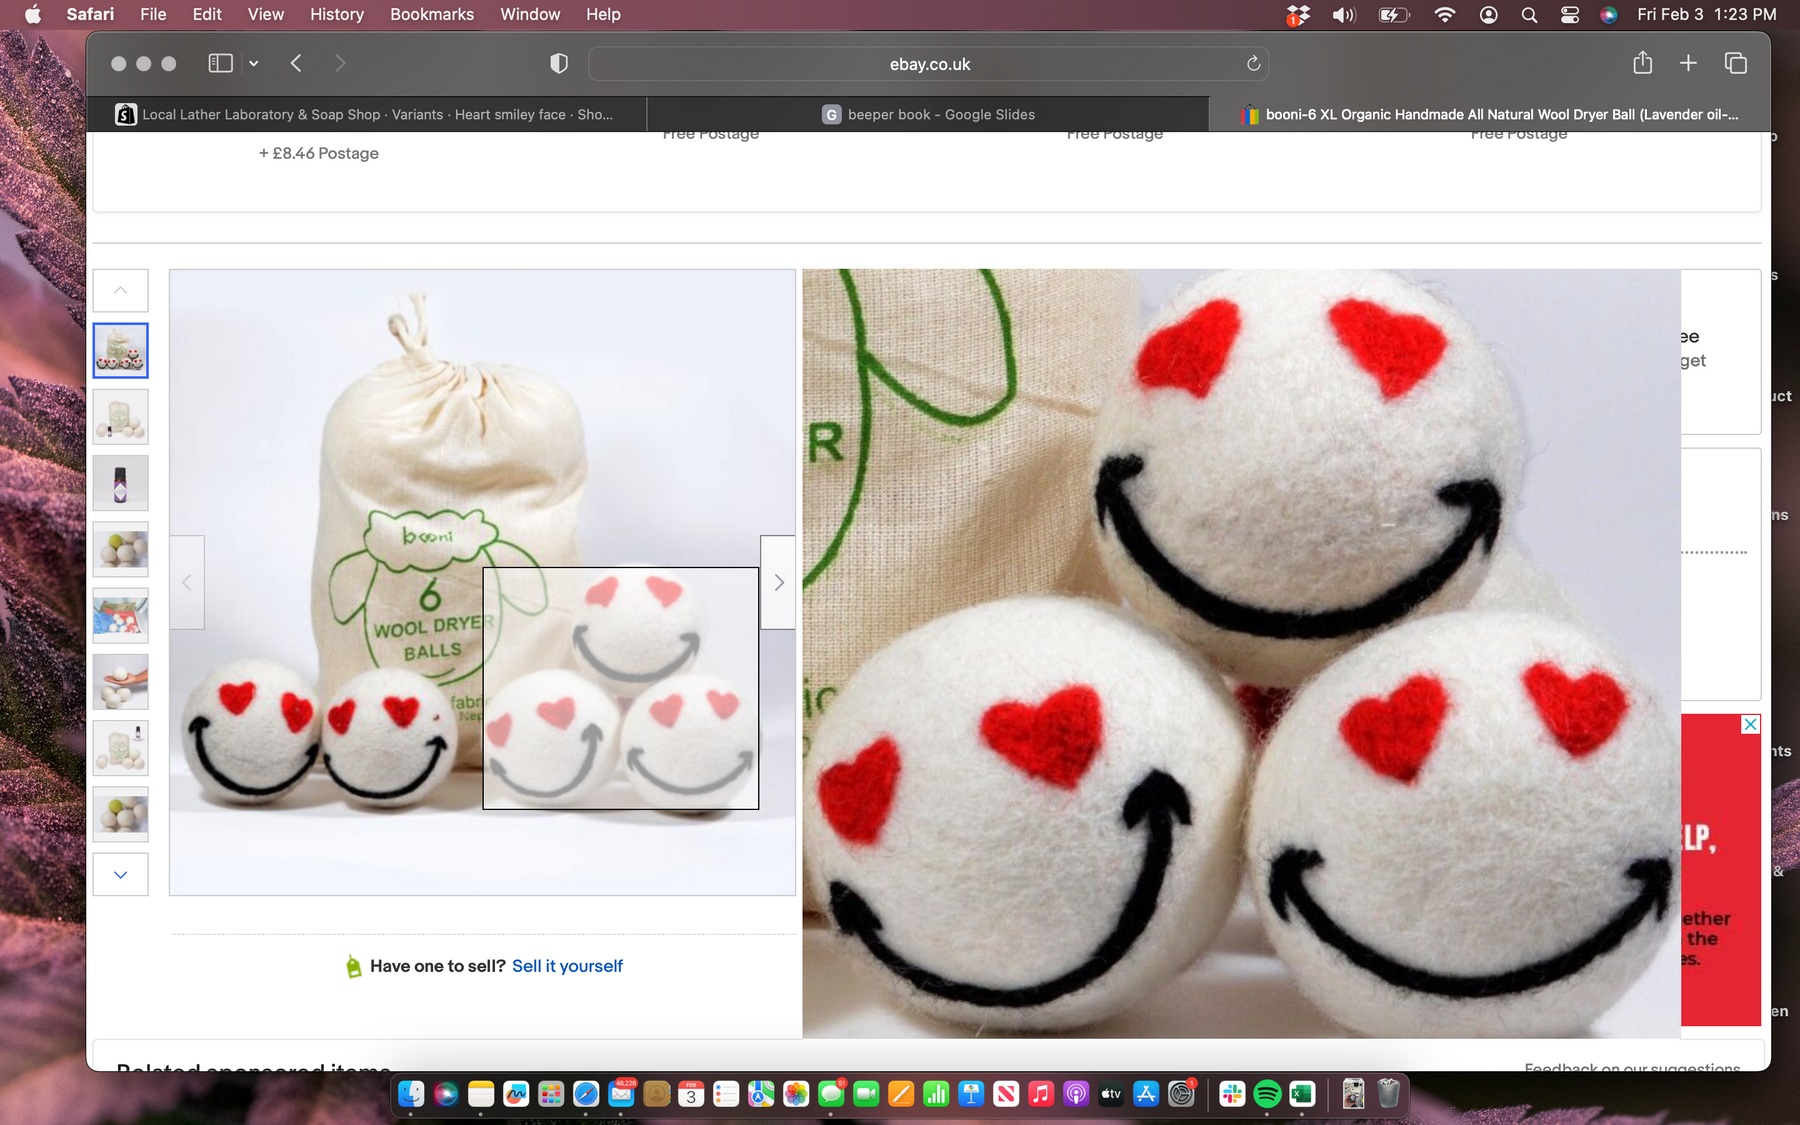Toggle the Safari sidebar button
This screenshot has height=1125, width=1800.
[220, 63]
